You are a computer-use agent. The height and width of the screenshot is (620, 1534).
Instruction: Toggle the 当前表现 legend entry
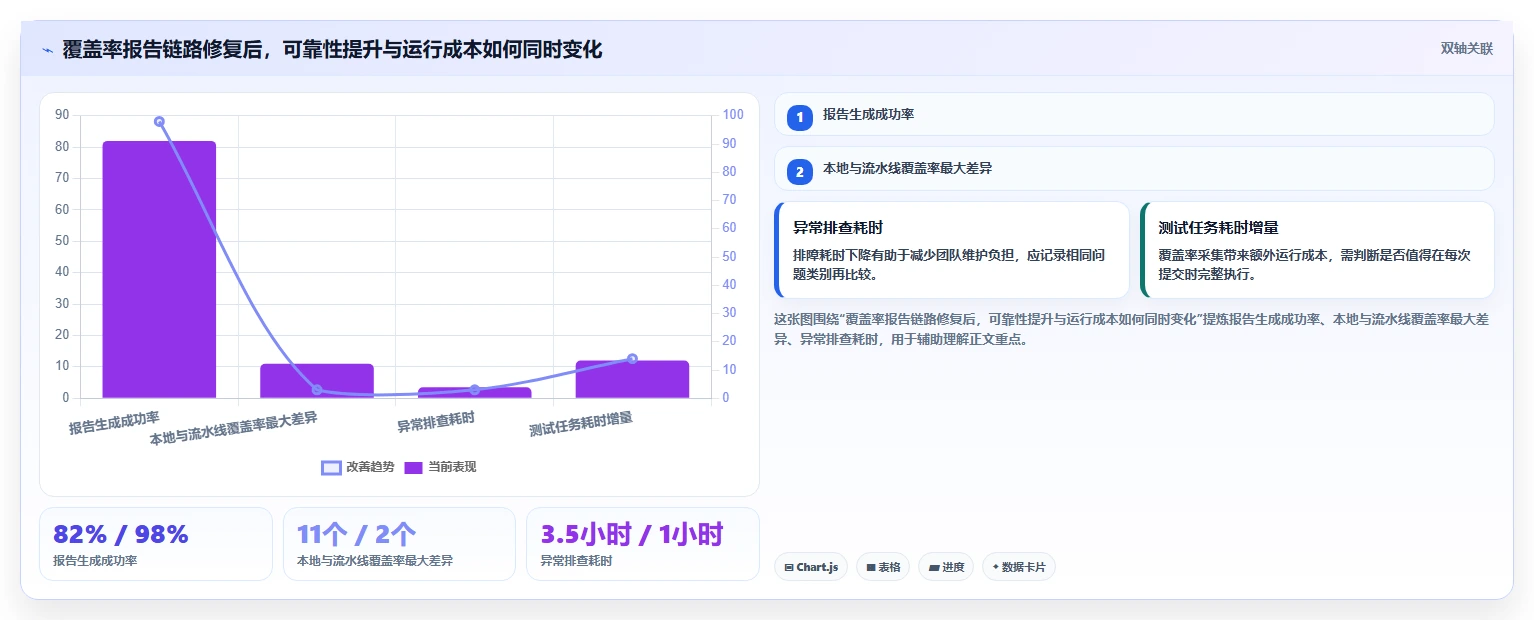440,467
